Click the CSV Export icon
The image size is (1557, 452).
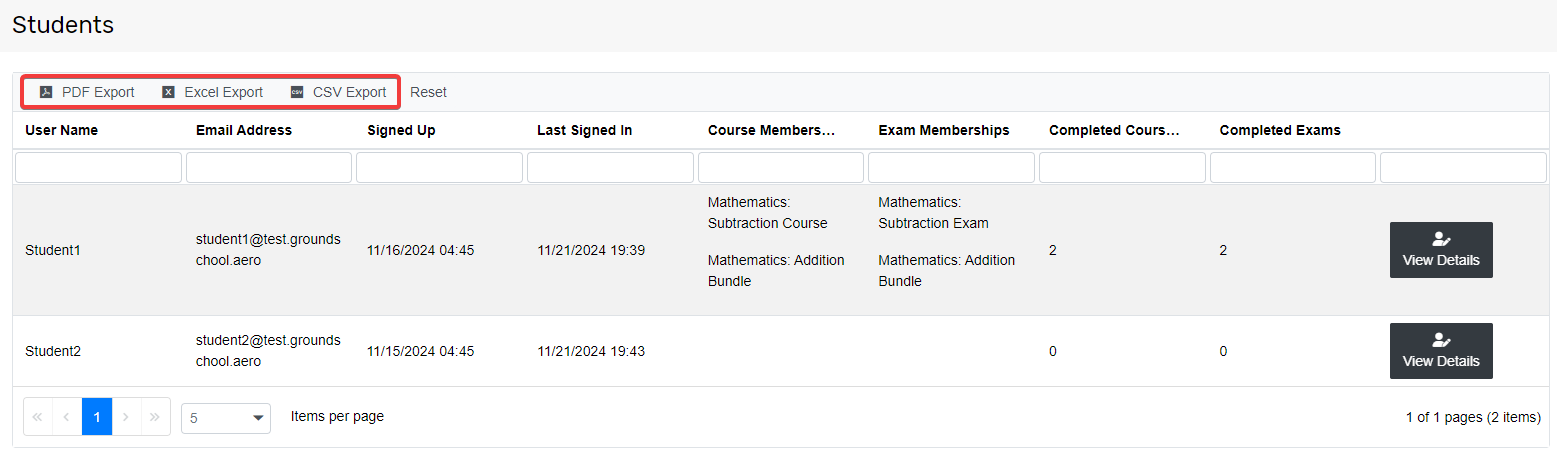[297, 92]
